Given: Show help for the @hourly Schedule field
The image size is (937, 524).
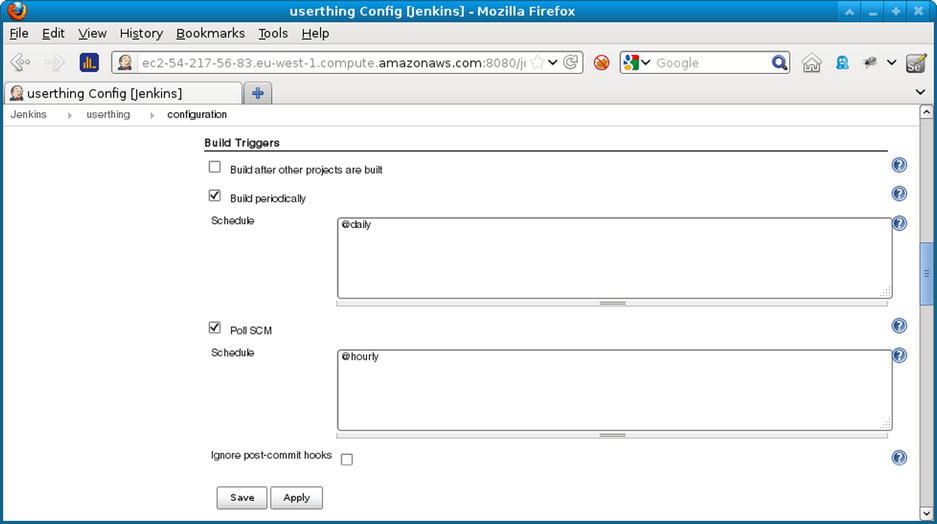Looking at the screenshot, I should (899, 356).
